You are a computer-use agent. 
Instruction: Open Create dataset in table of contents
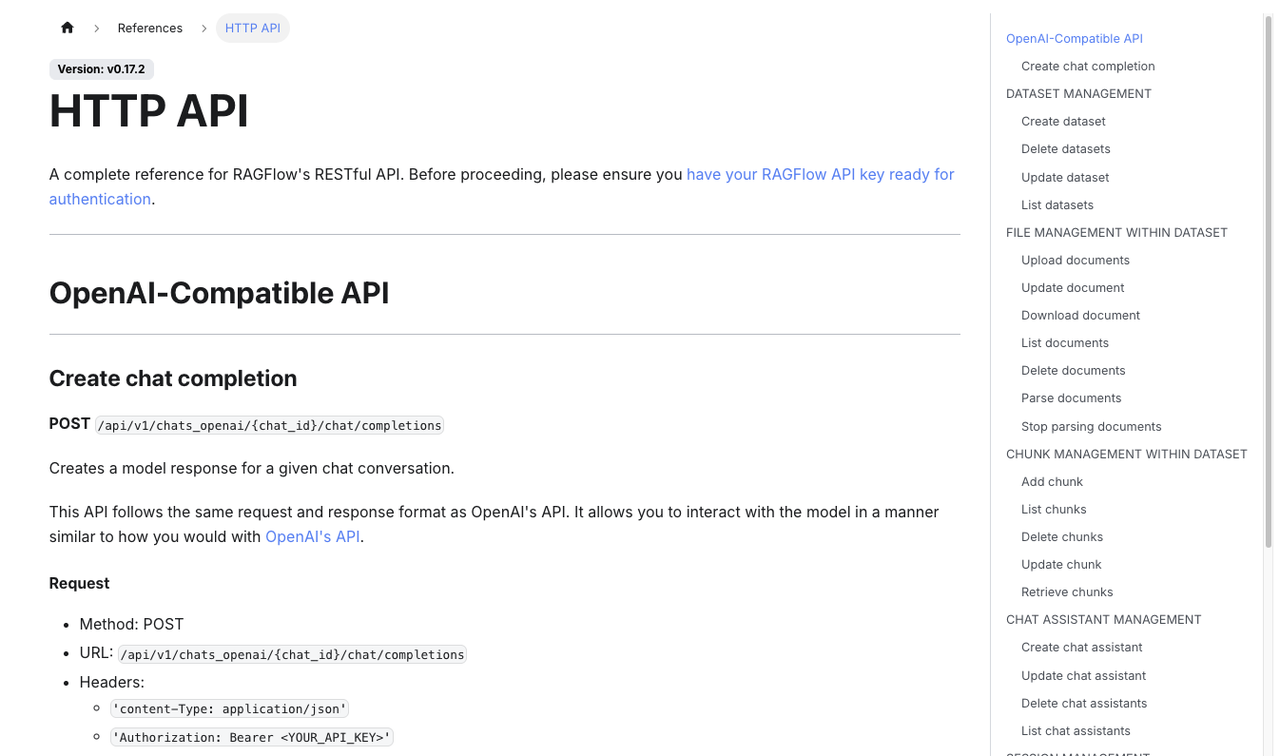point(1063,121)
